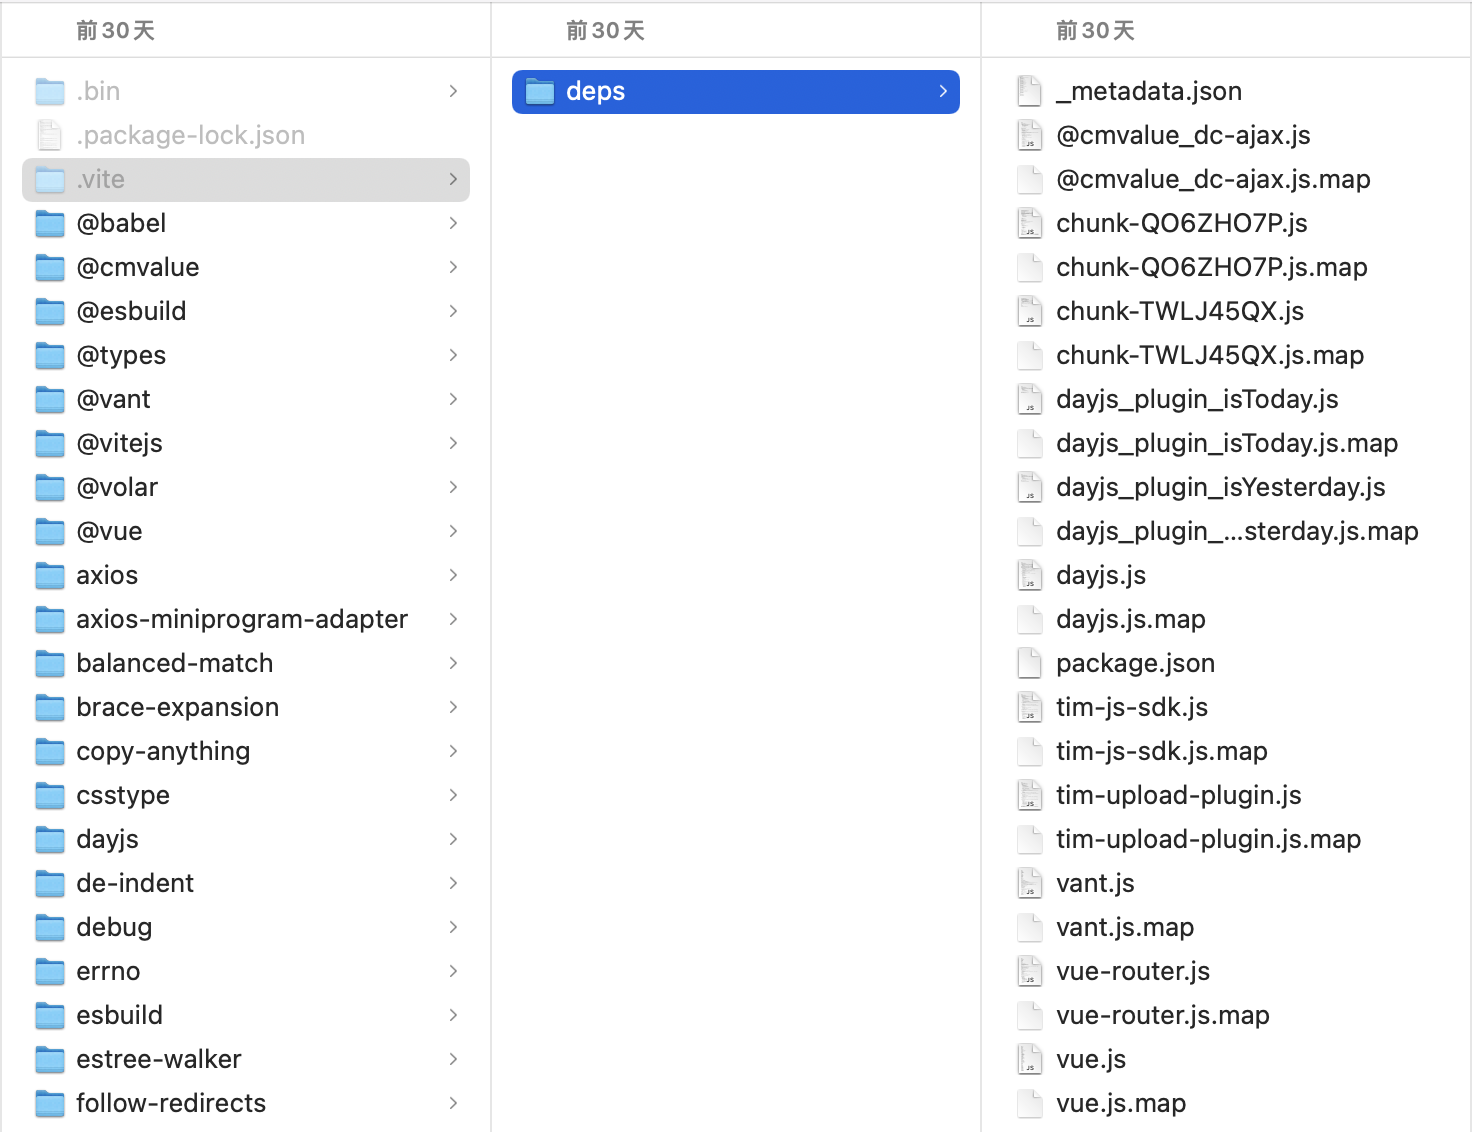The height and width of the screenshot is (1132, 1472).
Task: Select the debug folder name
Action: [x=114, y=928]
